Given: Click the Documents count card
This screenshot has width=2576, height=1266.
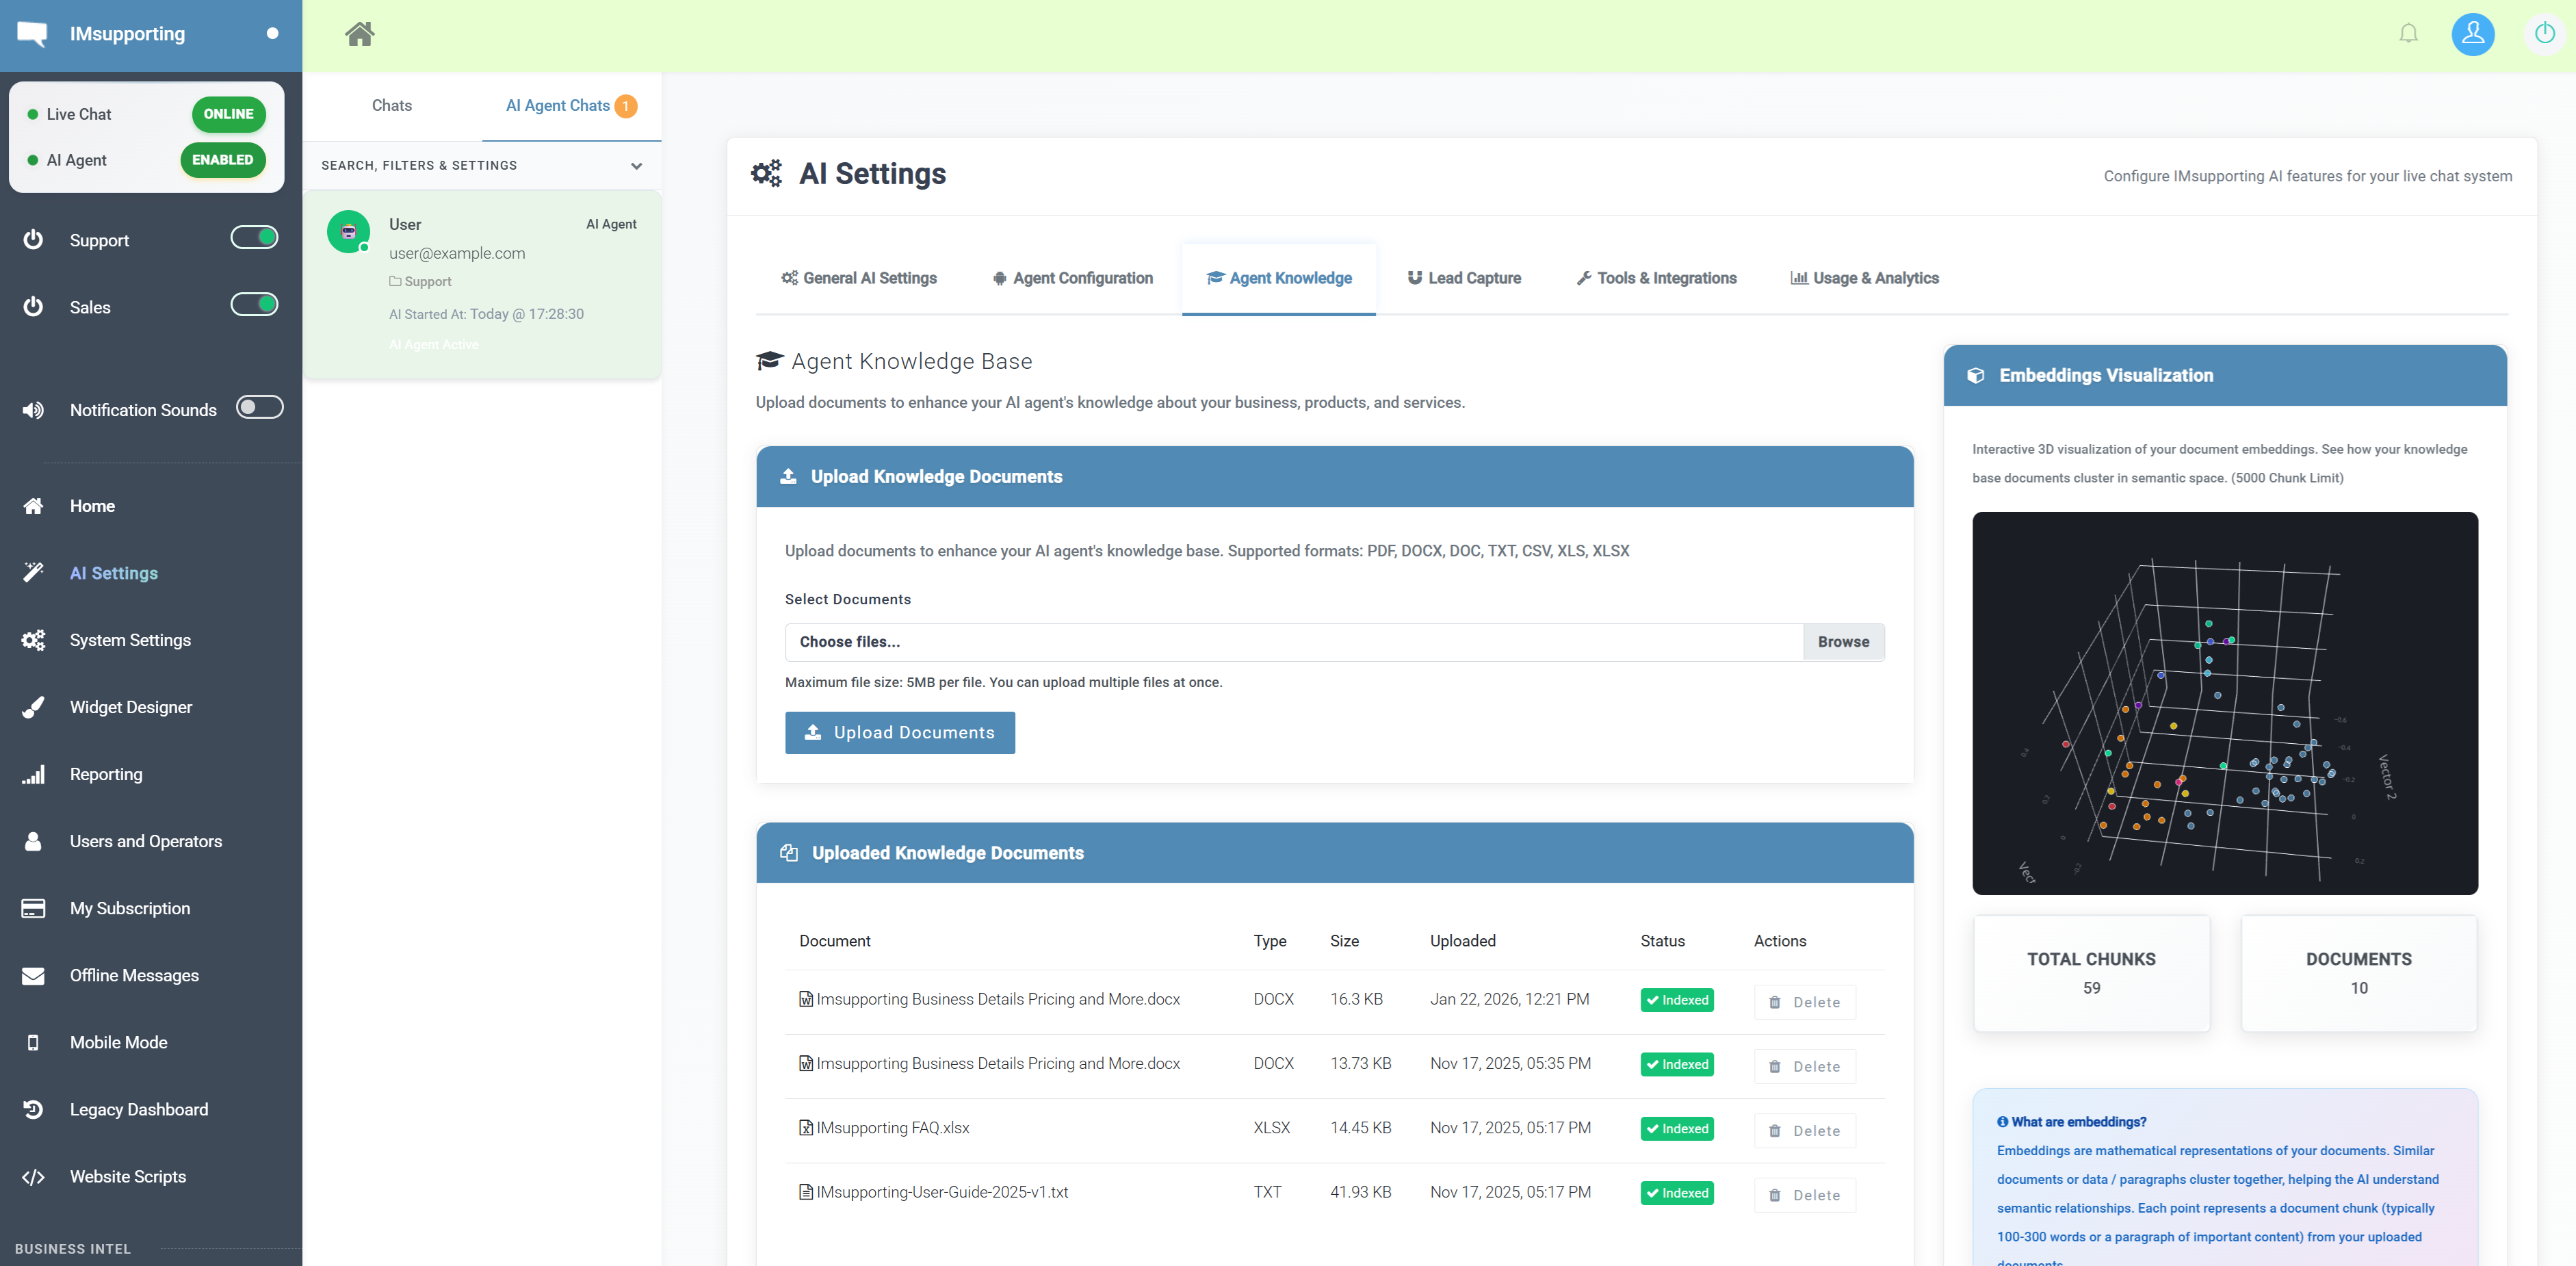Looking at the screenshot, I should [x=2359, y=973].
